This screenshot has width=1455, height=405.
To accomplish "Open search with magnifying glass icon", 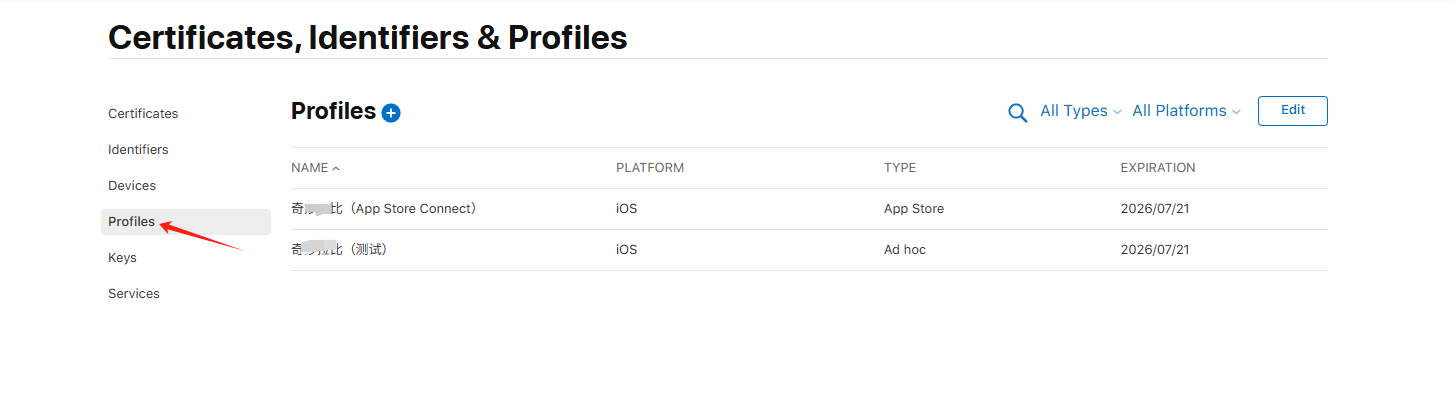I will click(x=1017, y=113).
